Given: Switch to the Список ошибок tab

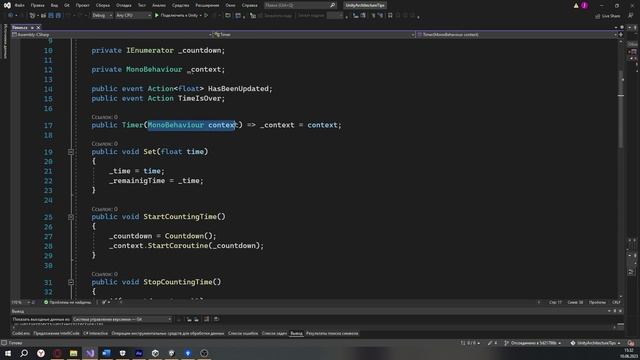Looking at the screenshot, I should (x=243, y=333).
